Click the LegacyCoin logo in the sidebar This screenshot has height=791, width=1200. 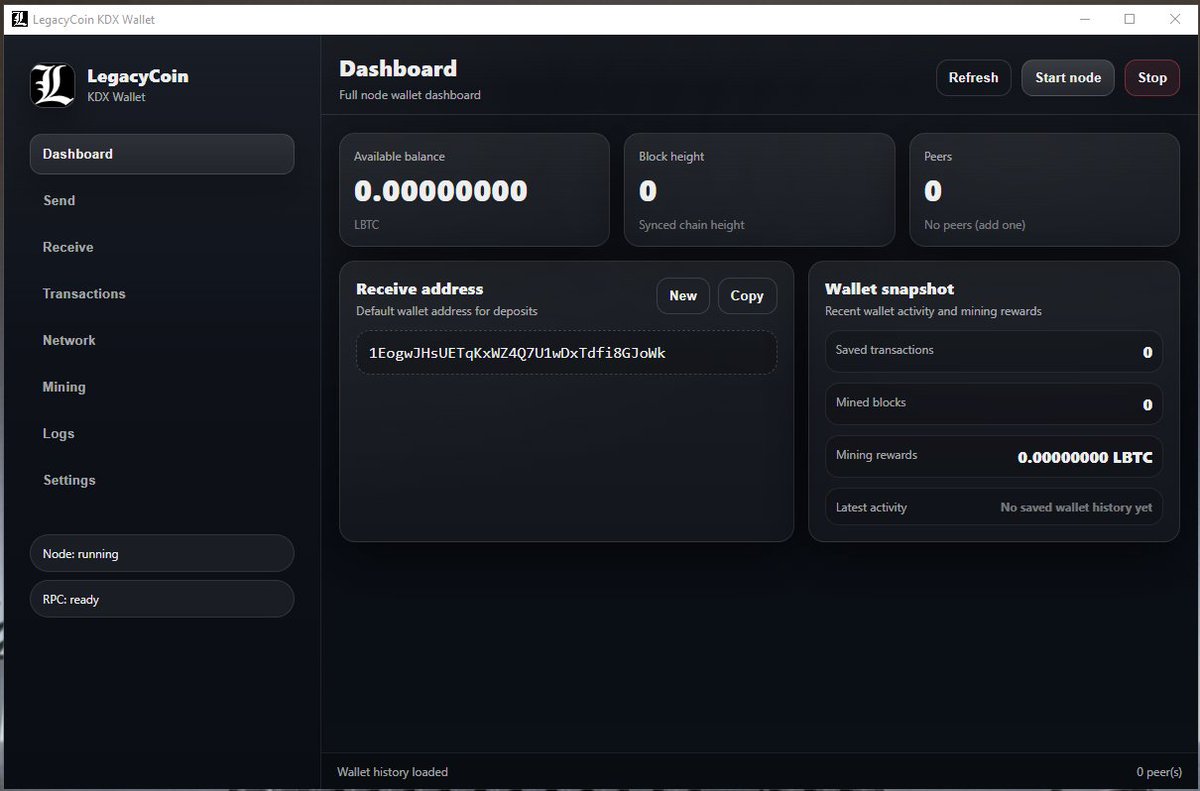click(53, 86)
